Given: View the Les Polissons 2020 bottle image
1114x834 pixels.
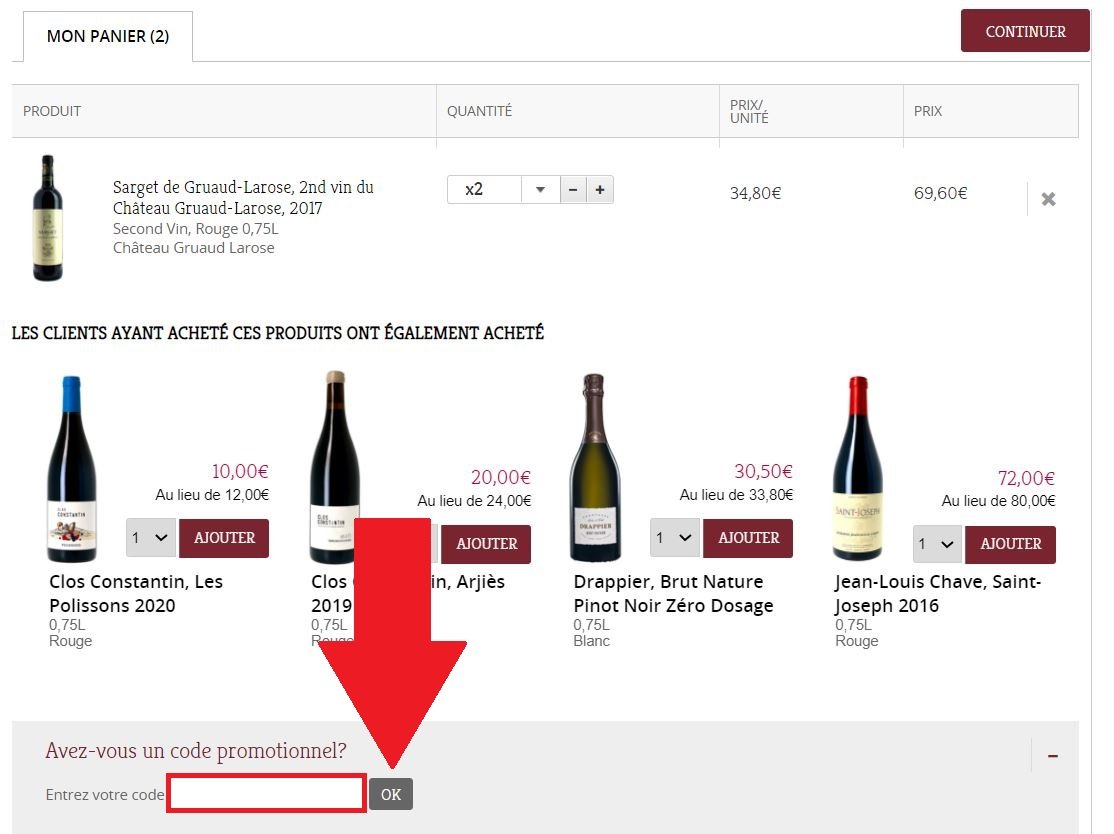Looking at the screenshot, I should 72,469.
